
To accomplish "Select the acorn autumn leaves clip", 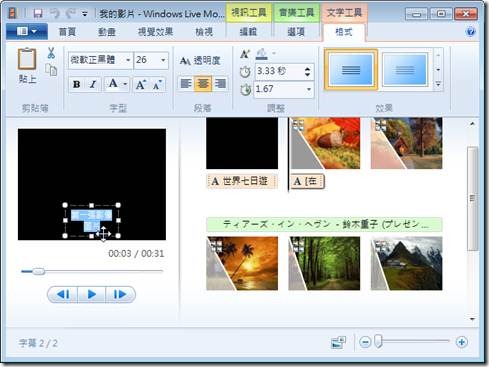I will 325,143.
